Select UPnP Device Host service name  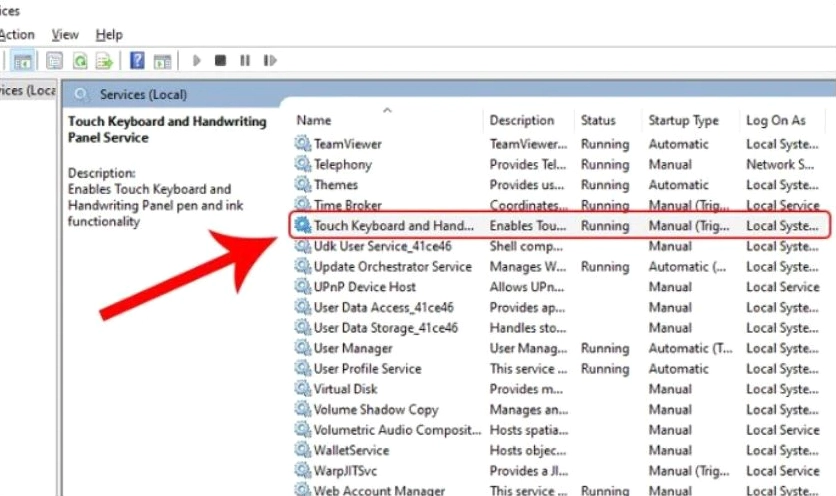click(365, 287)
